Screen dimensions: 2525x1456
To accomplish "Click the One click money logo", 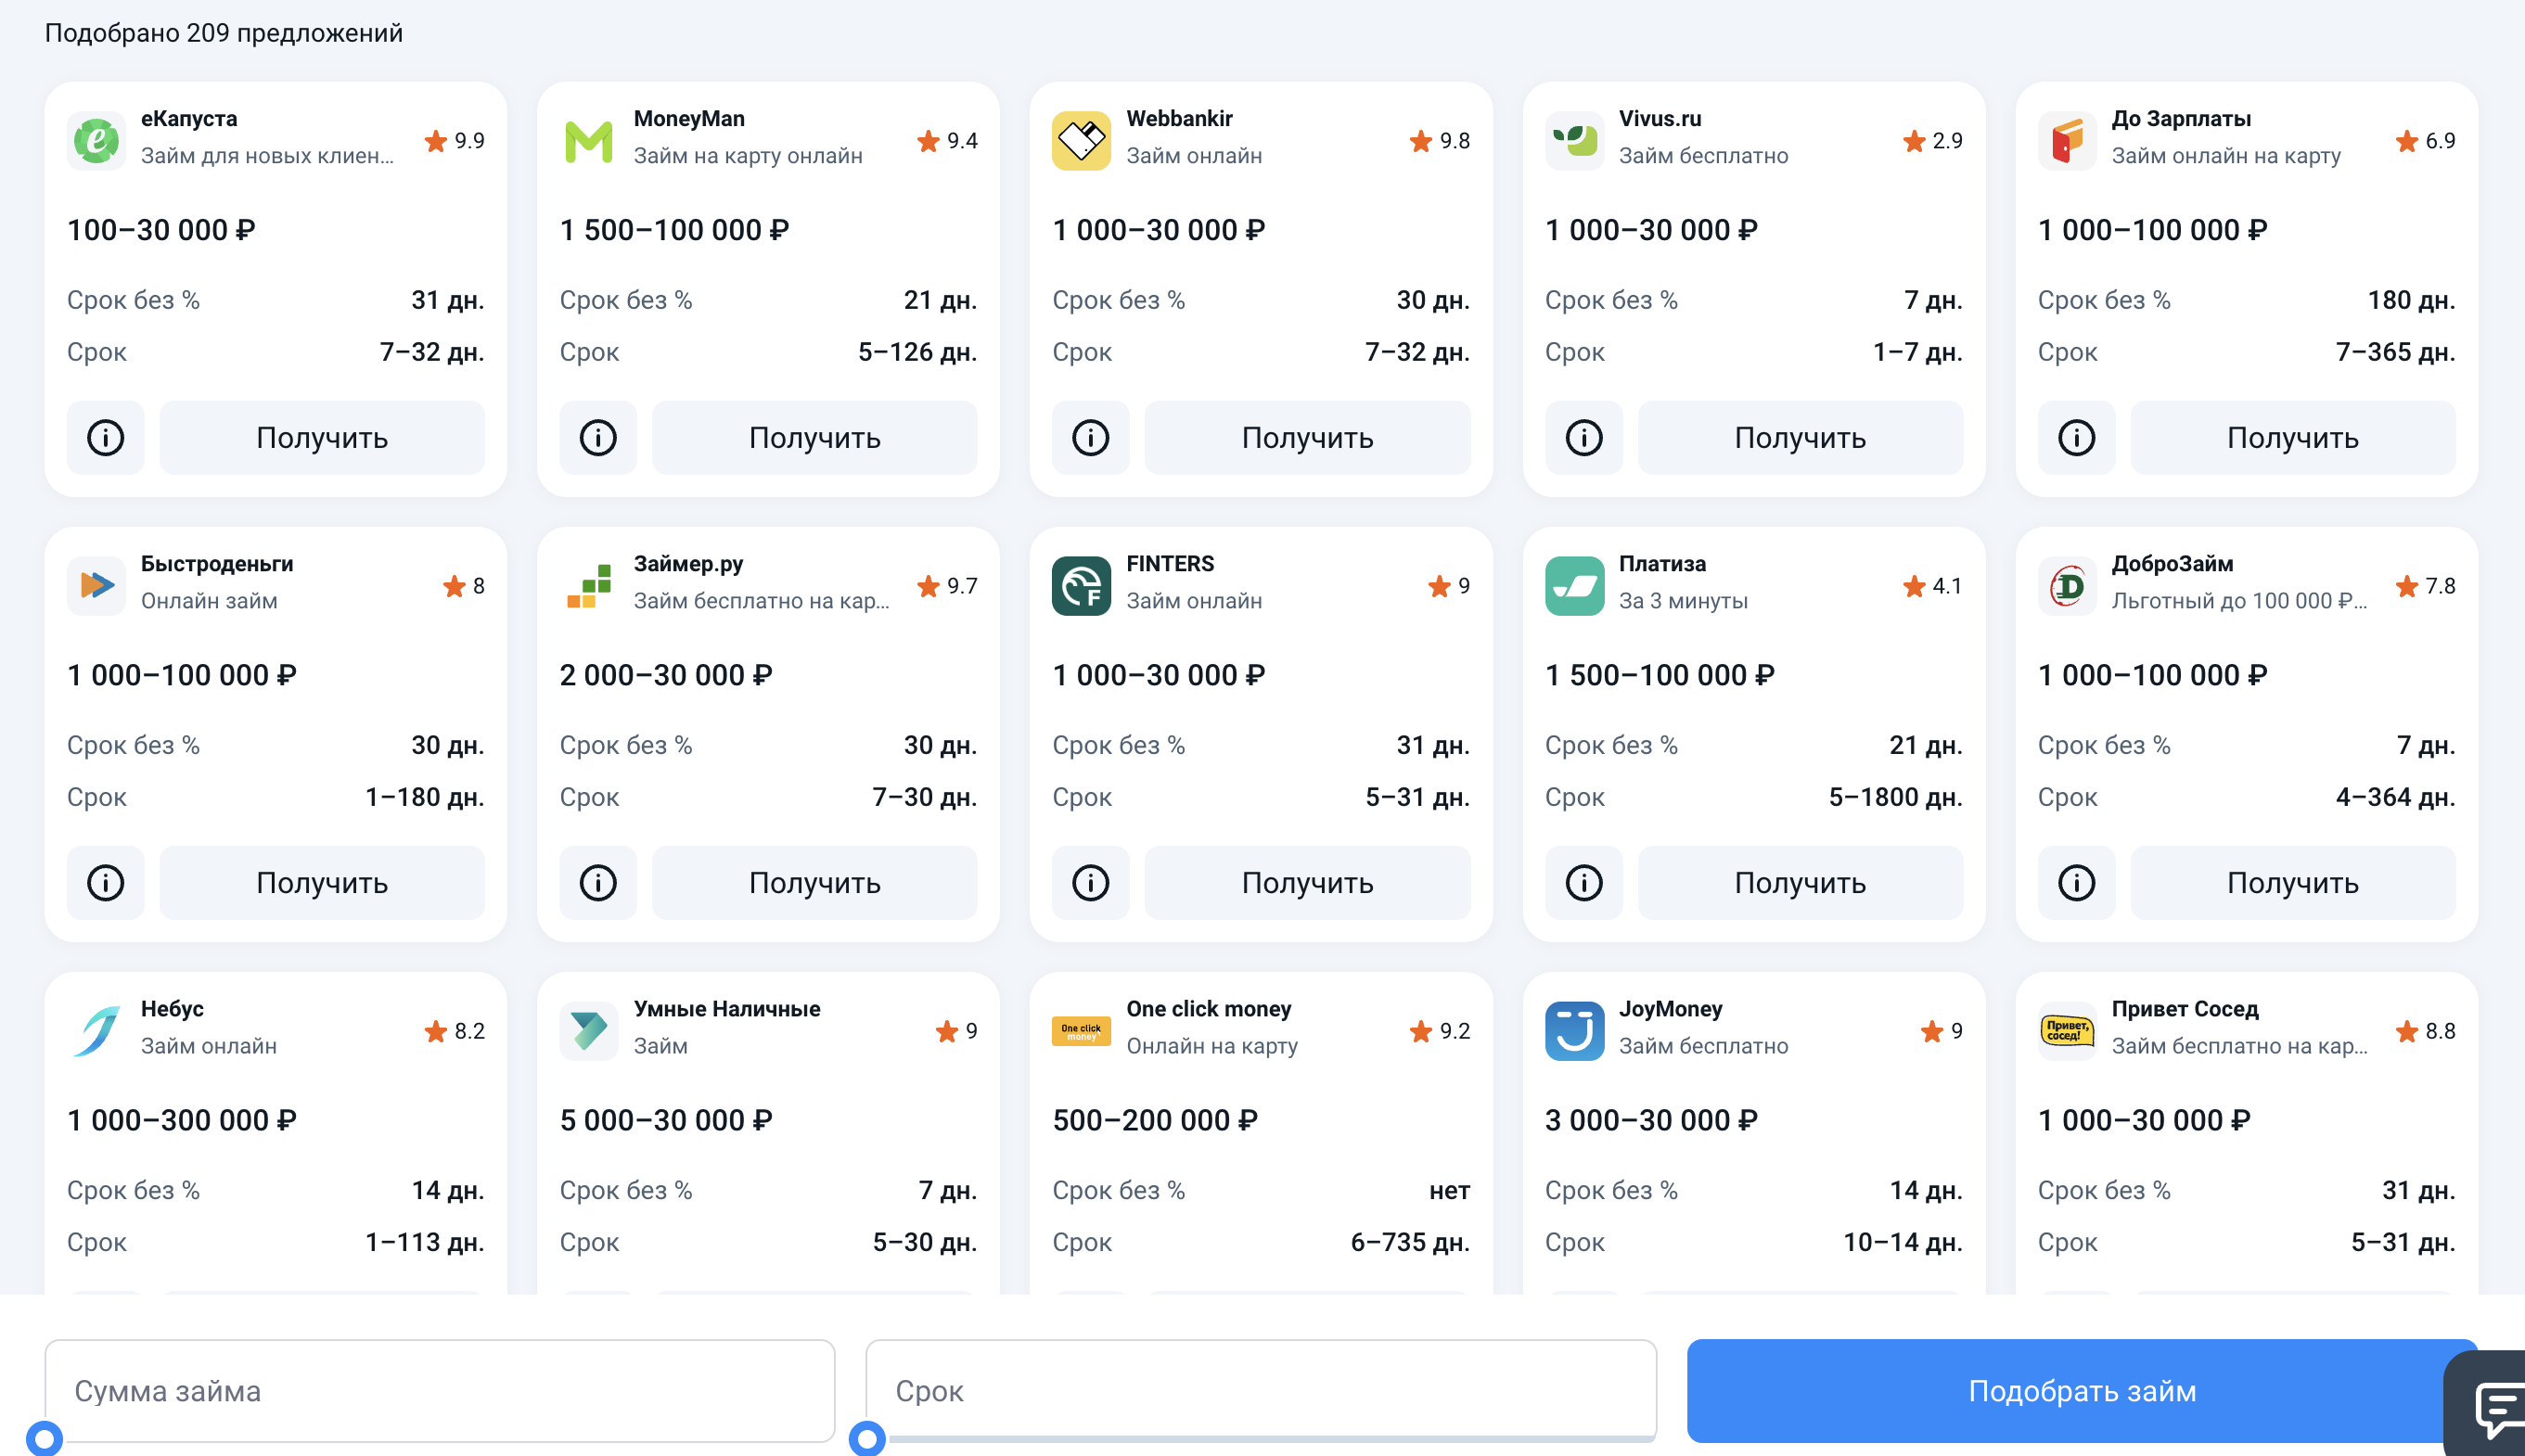I will coord(1082,1030).
